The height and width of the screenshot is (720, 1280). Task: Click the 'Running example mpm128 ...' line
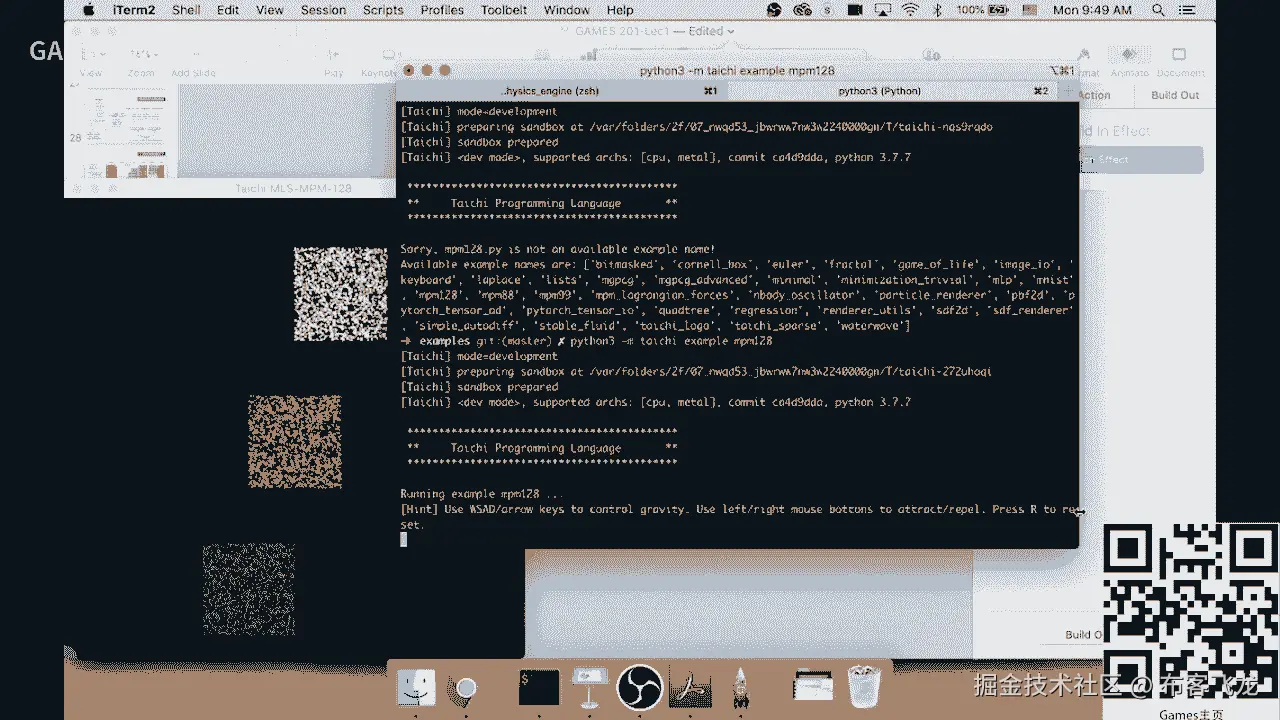pyautogui.click(x=482, y=494)
